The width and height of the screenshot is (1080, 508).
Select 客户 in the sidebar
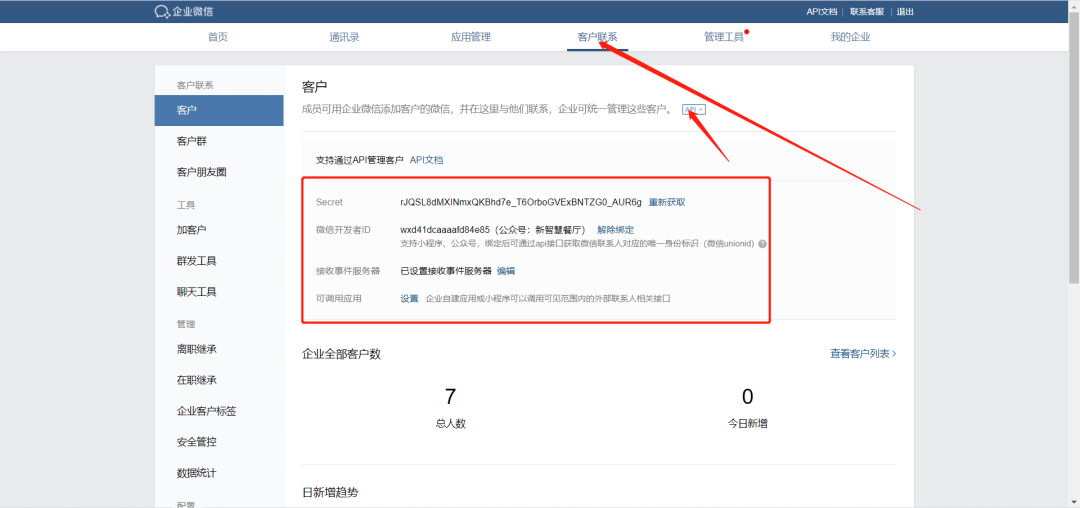[219, 110]
